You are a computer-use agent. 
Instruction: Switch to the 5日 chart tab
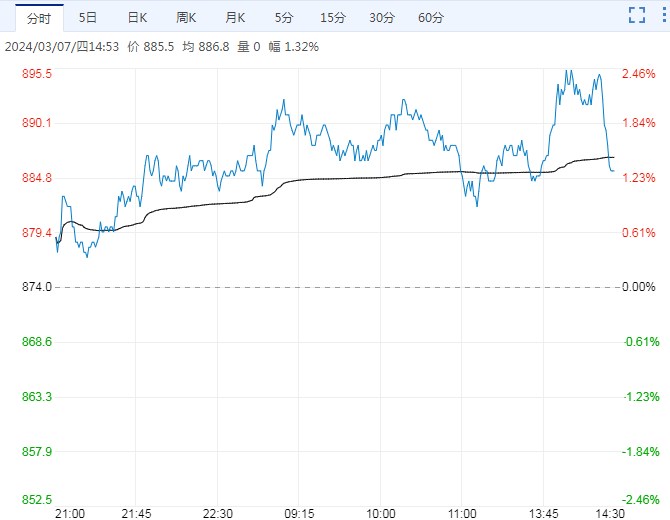pyautogui.click(x=88, y=18)
